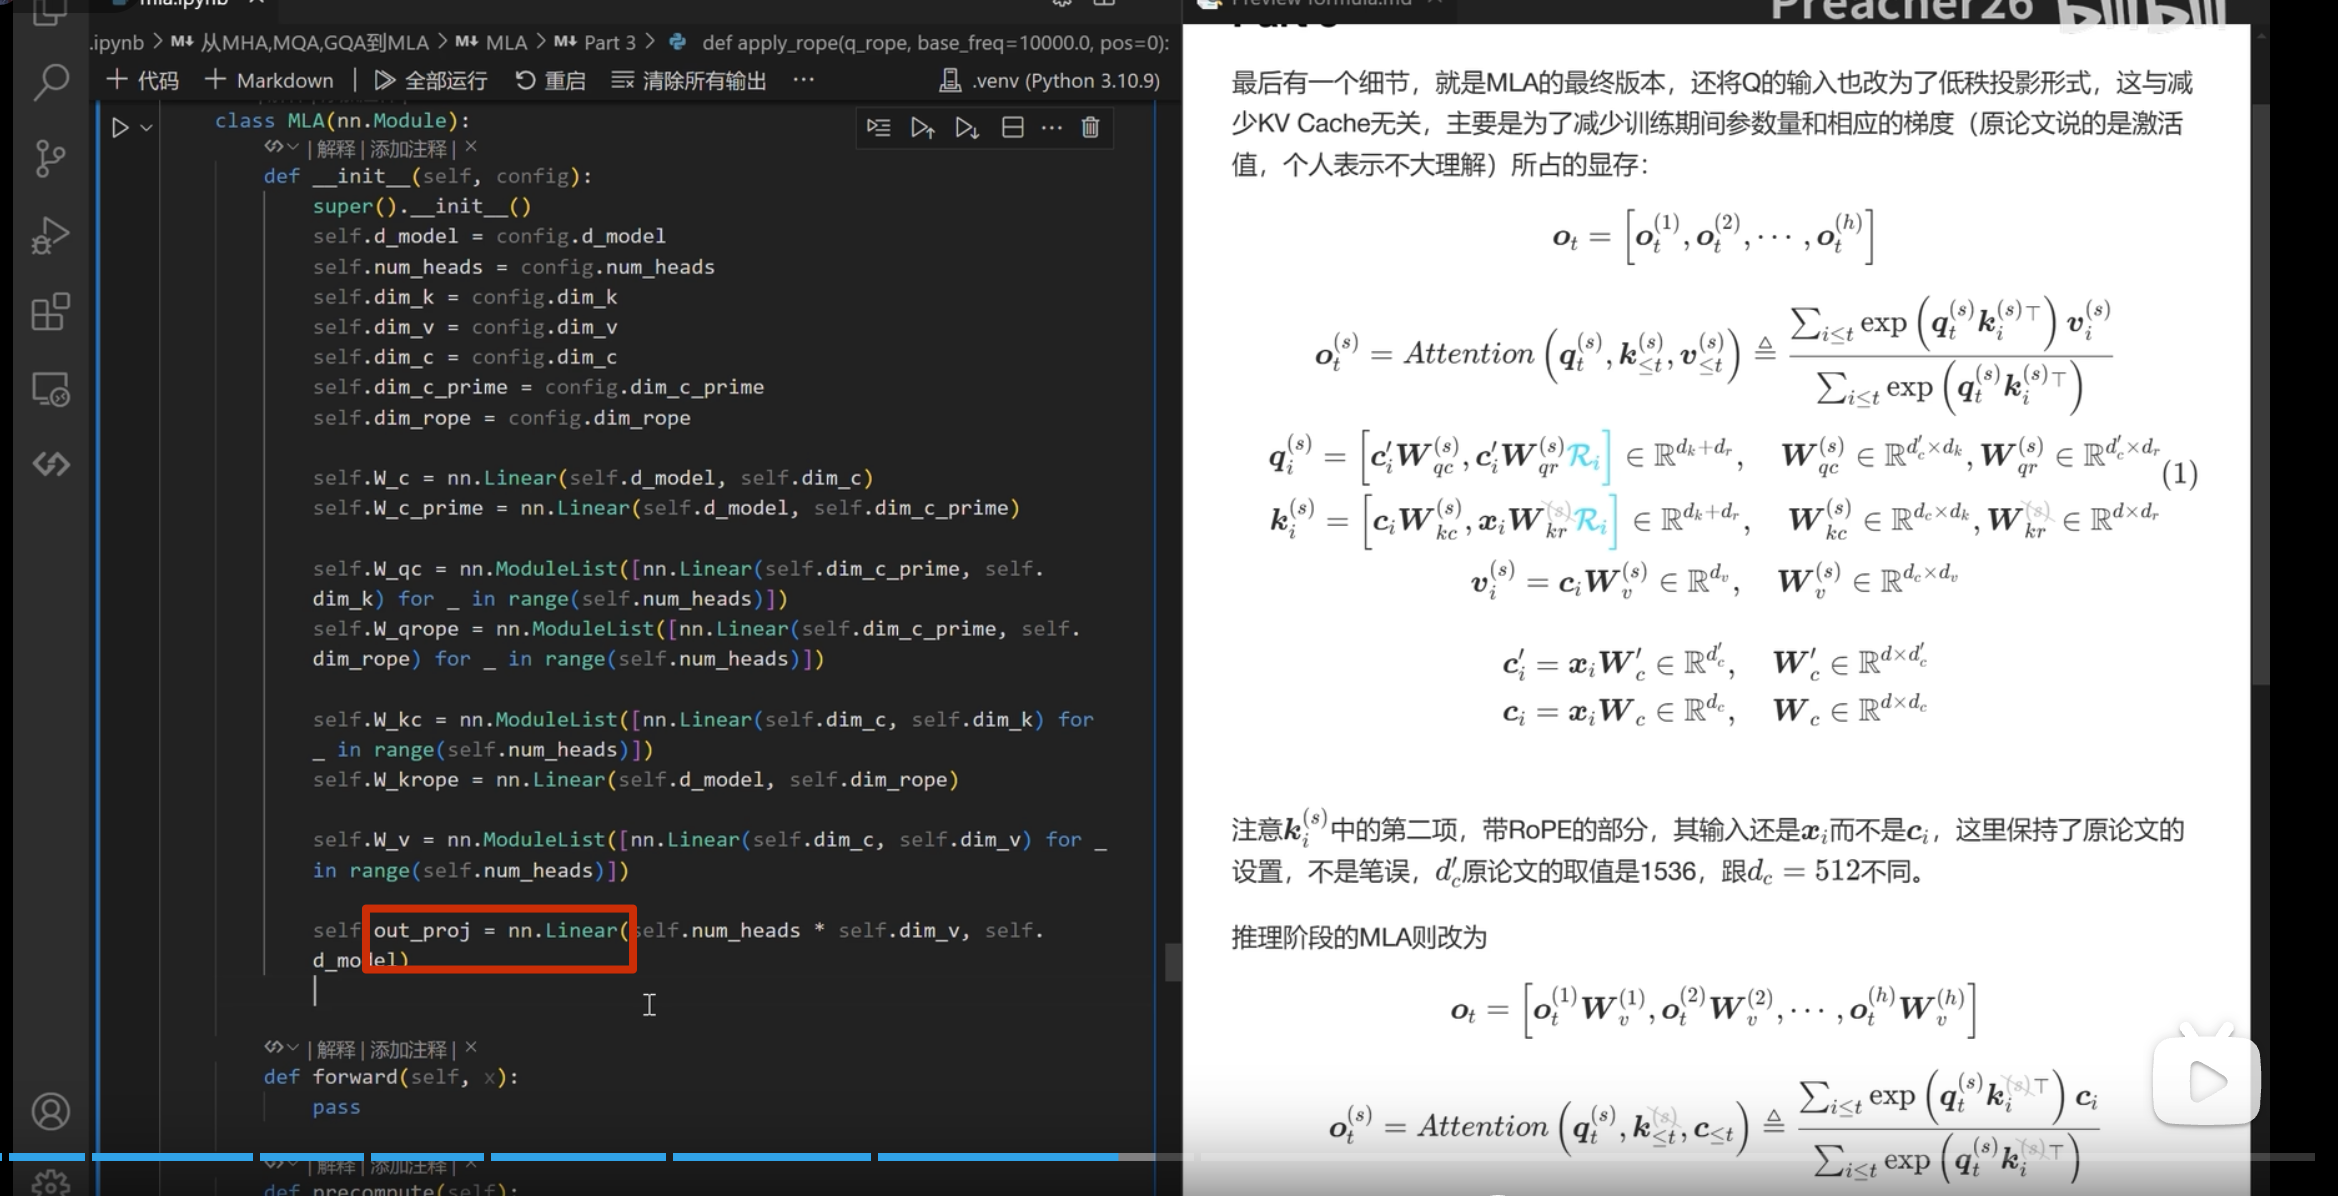Open the Remote Explorer view
This screenshot has height=1196, width=2338.
[50, 389]
